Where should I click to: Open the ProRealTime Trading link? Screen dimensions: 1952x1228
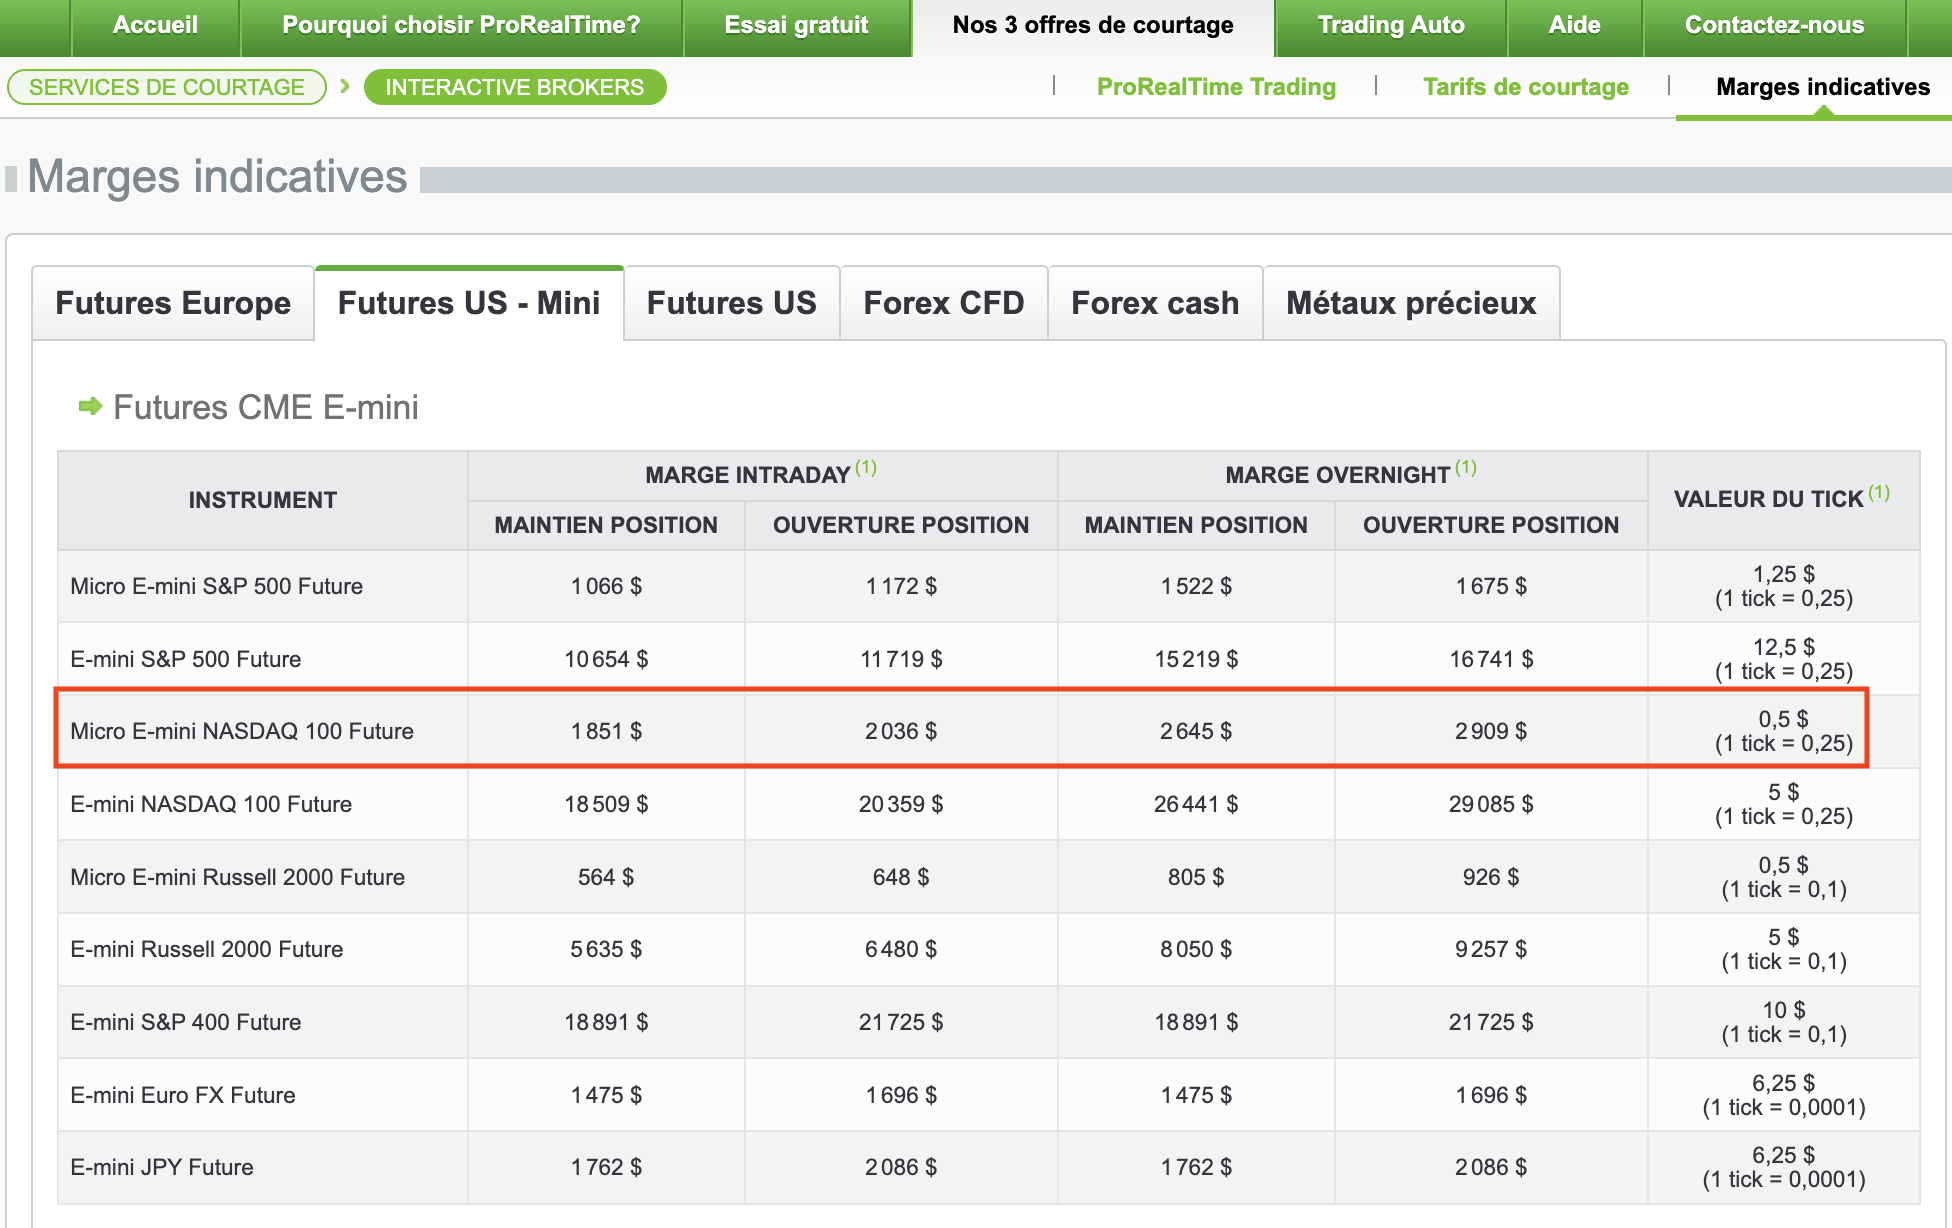(1216, 87)
